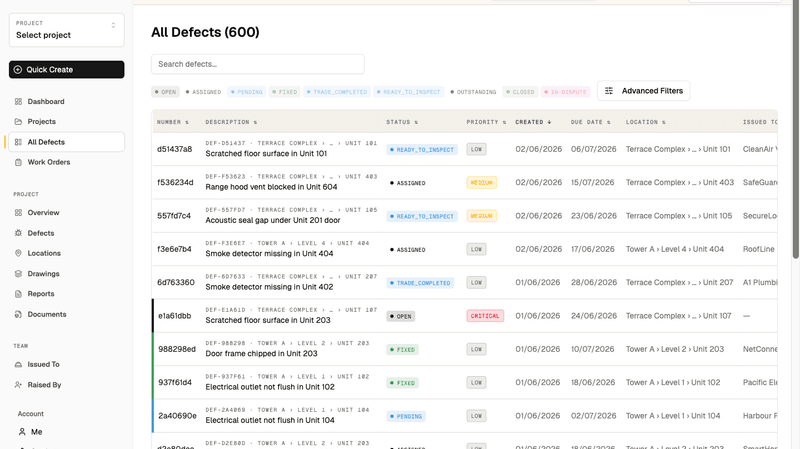800x449 pixels.
Task: Click the Me user icon
Action: tap(22, 432)
